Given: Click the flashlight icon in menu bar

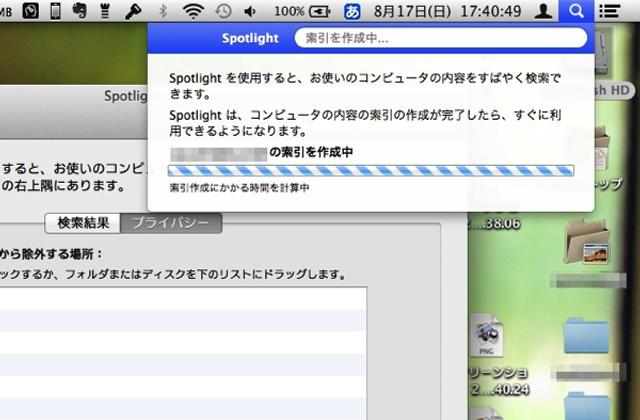Looking at the screenshot, I should tap(132, 12).
